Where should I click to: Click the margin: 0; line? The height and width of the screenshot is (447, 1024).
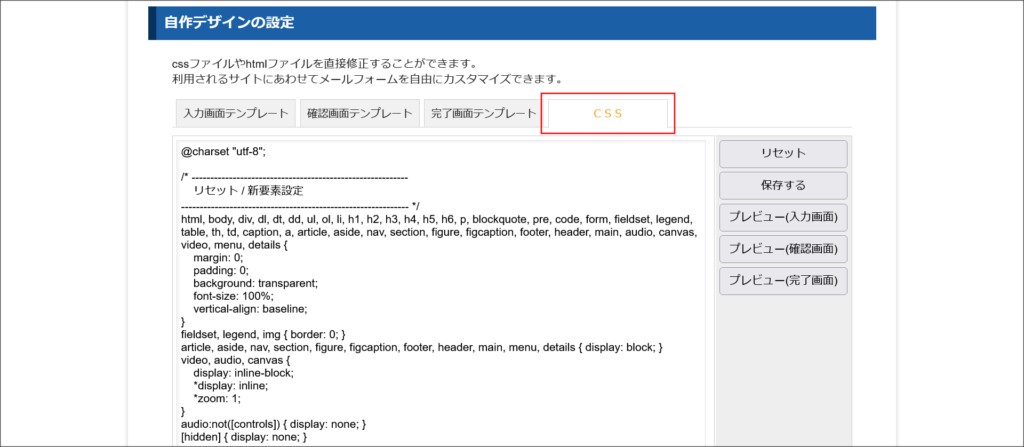[x=217, y=258]
